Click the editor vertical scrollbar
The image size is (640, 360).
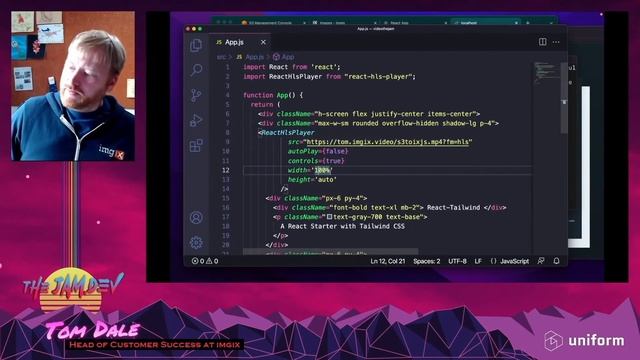(564, 98)
